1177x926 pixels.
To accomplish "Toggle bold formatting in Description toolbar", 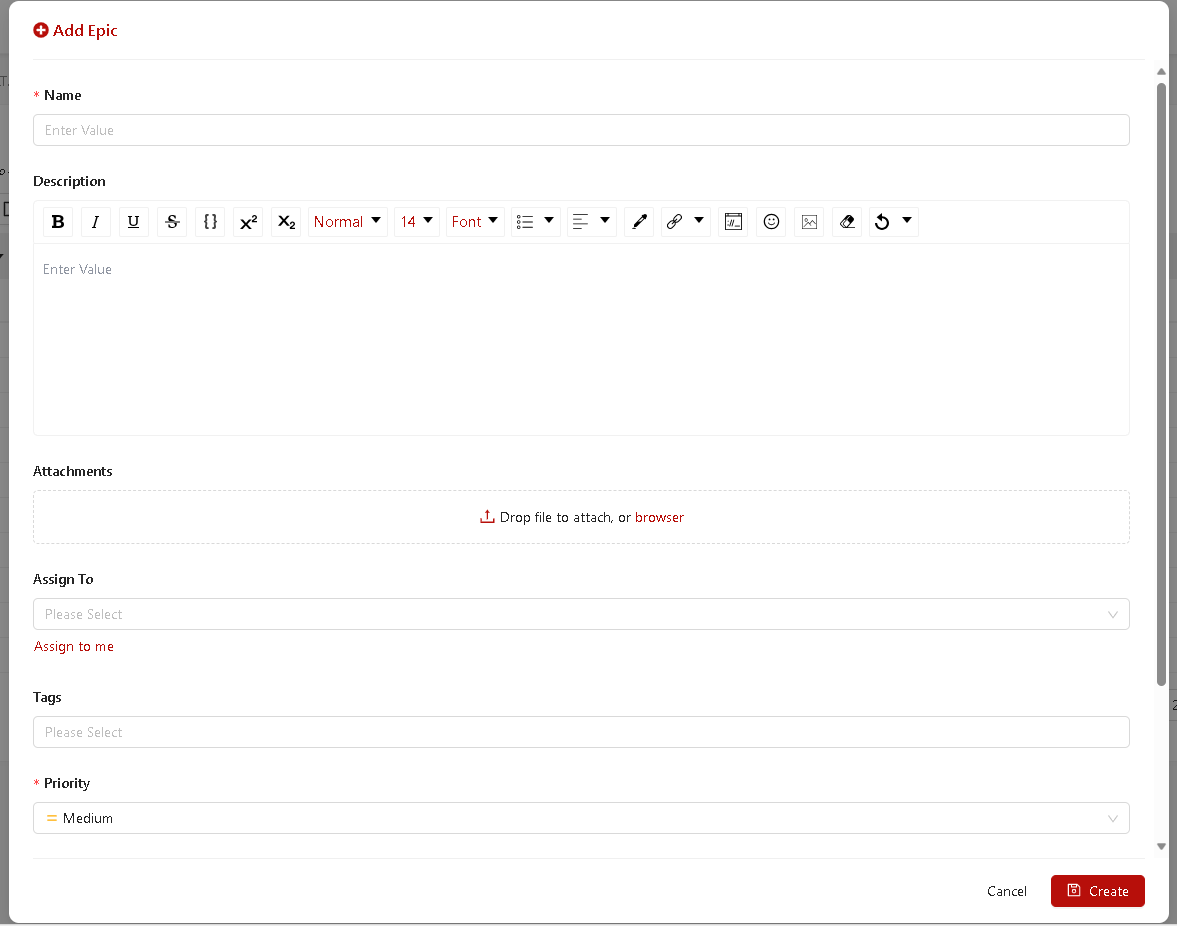I will point(58,221).
